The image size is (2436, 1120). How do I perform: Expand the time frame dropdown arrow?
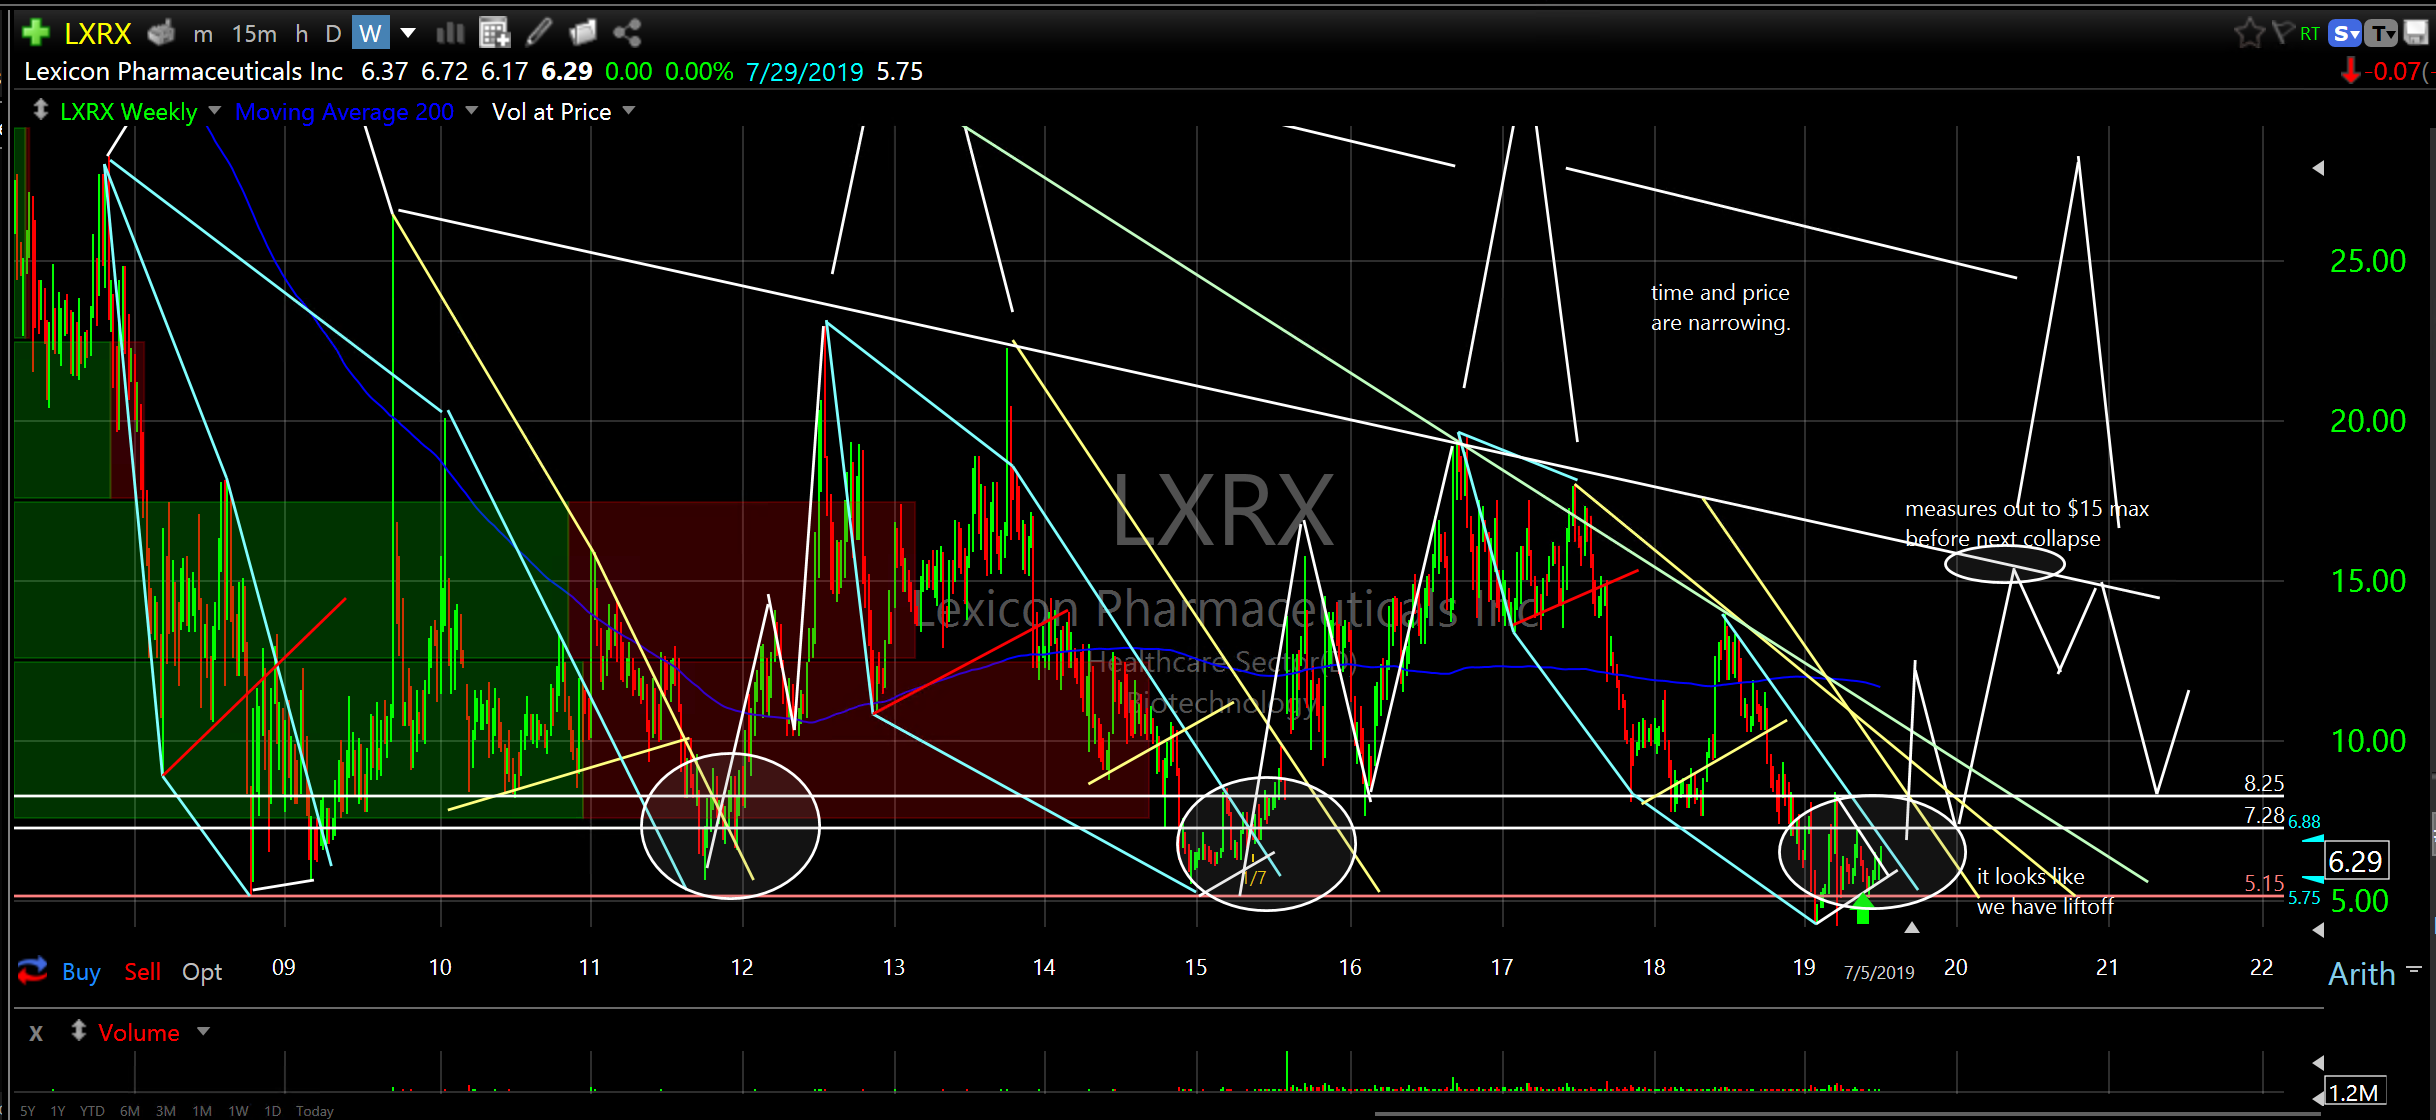coord(408,33)
